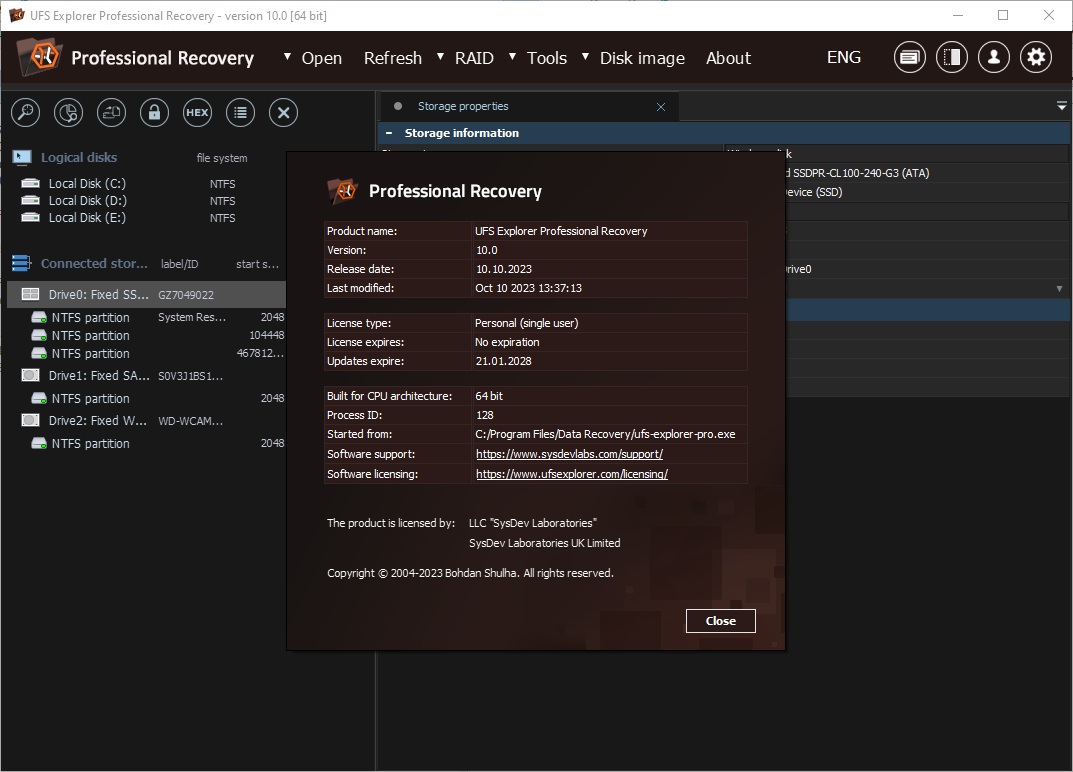Toggle the split panel layout icon
Screen dimensions: 1073x772
(952, 57)
